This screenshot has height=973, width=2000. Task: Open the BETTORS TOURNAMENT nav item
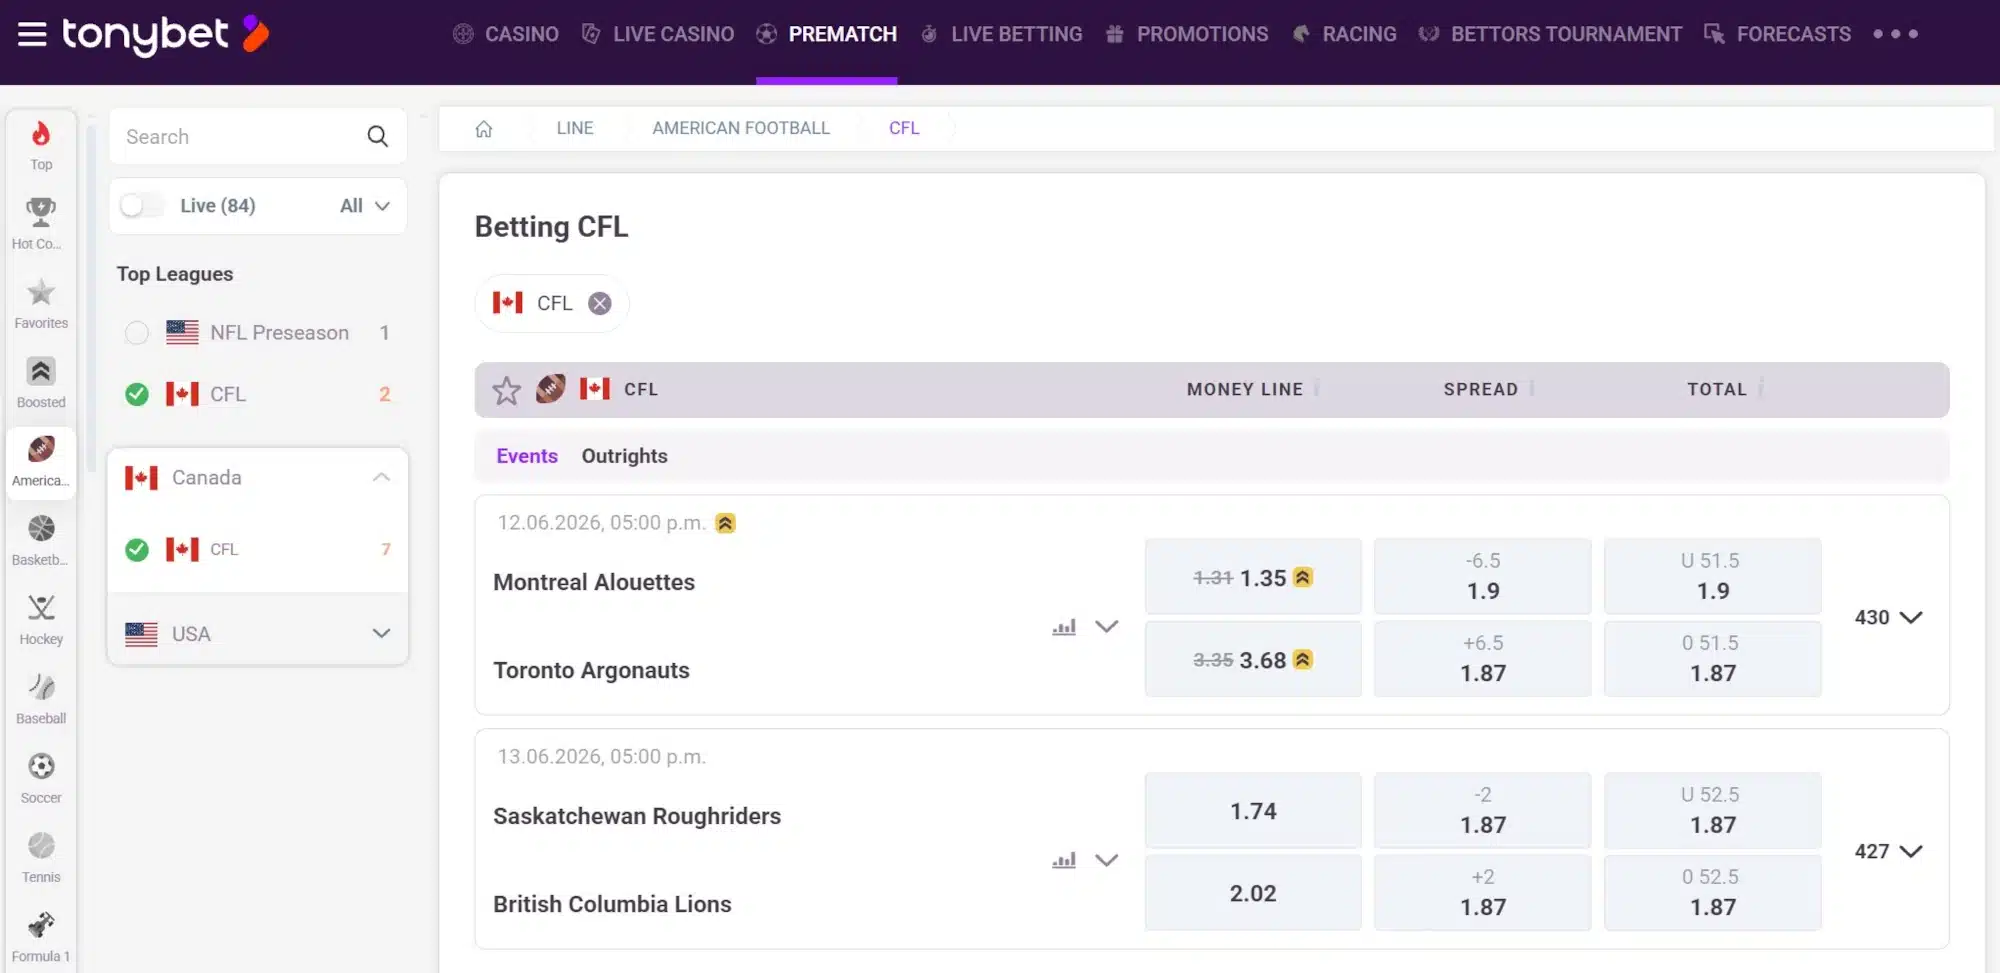pyautogui.click(x=1551, y=34)
